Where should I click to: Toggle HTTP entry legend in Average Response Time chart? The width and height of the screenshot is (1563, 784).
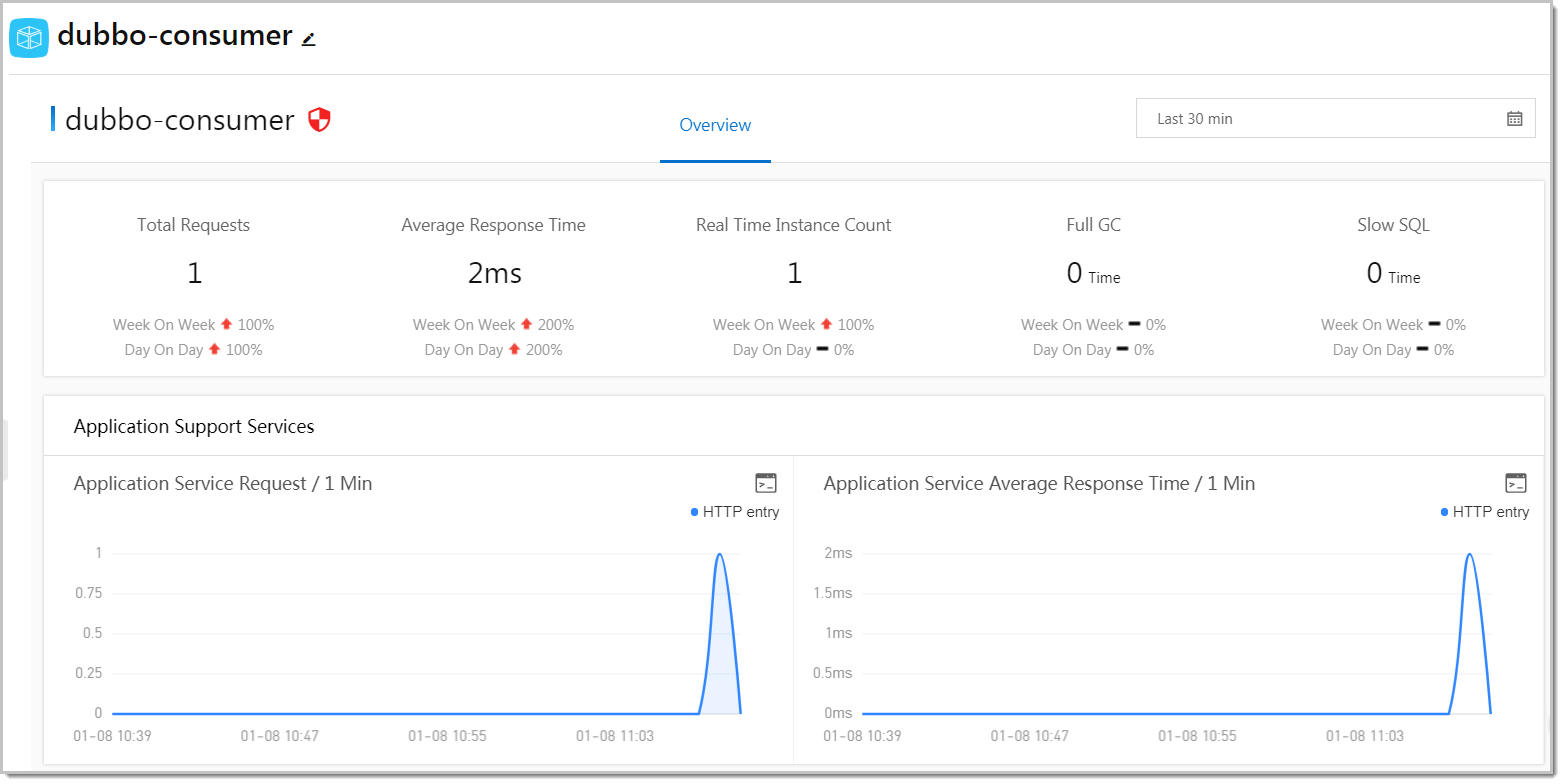pyautogui.click(x=1485, y=512)
